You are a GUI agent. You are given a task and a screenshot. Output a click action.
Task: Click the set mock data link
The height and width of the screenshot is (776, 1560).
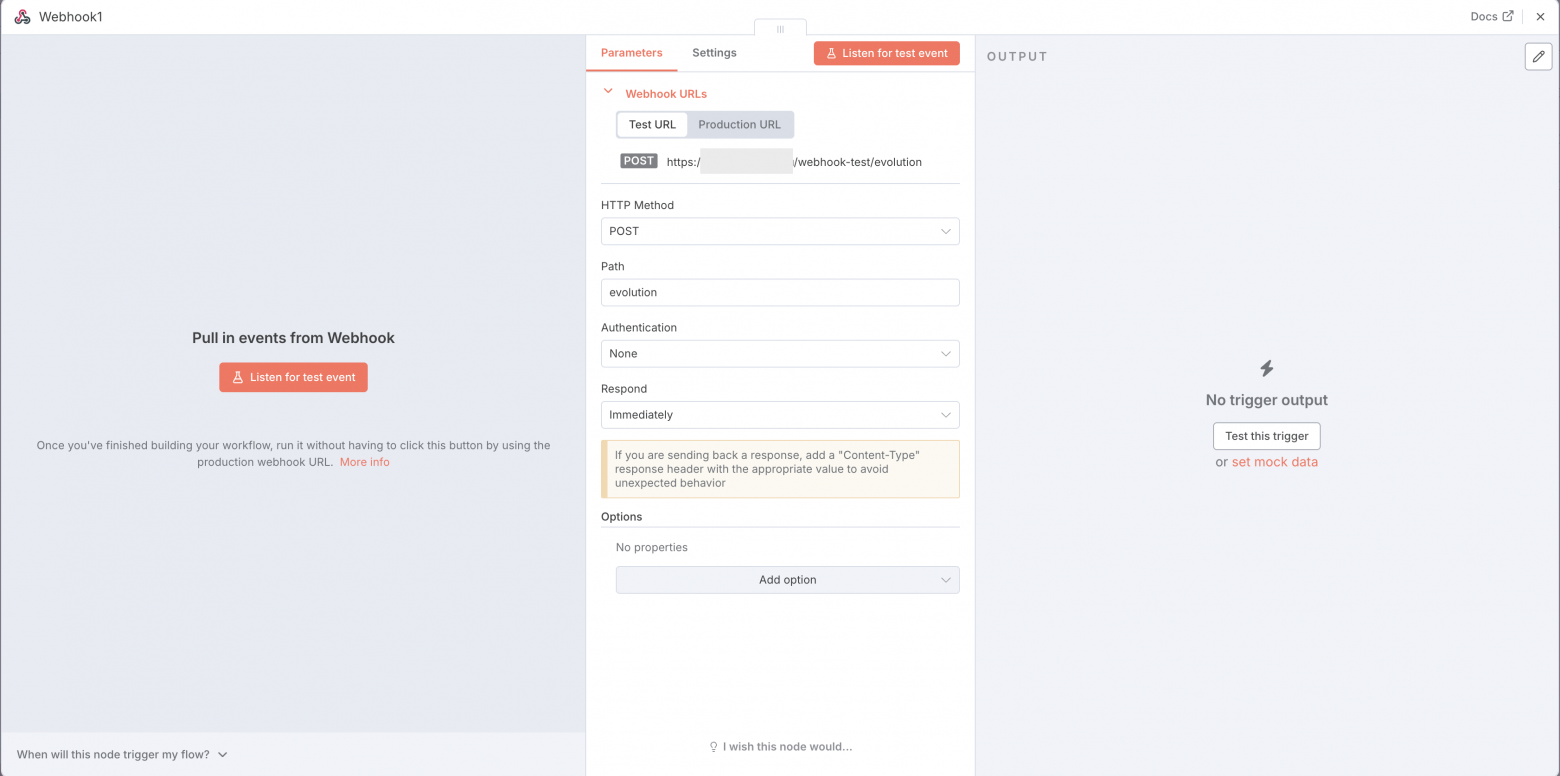coord(1274,462)
